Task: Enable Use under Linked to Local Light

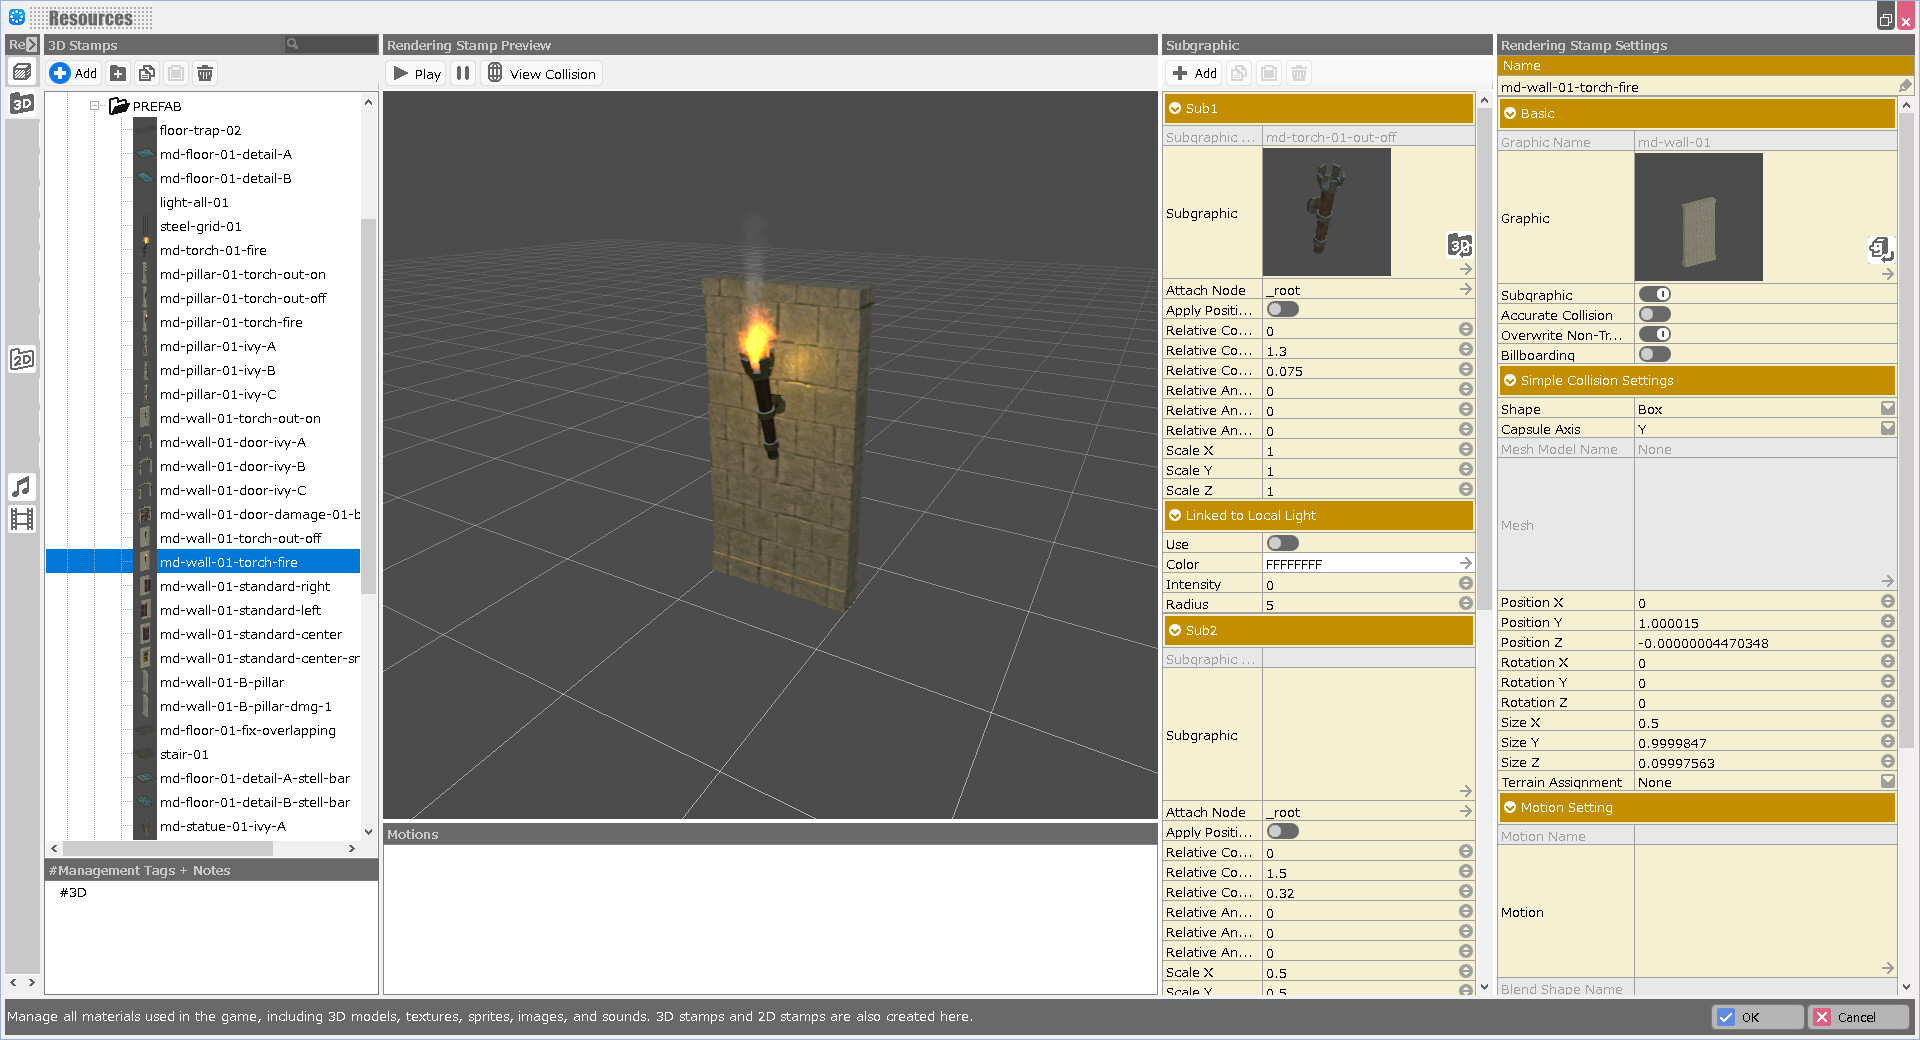Action: pyautogui.click(x=1281, y=543)
